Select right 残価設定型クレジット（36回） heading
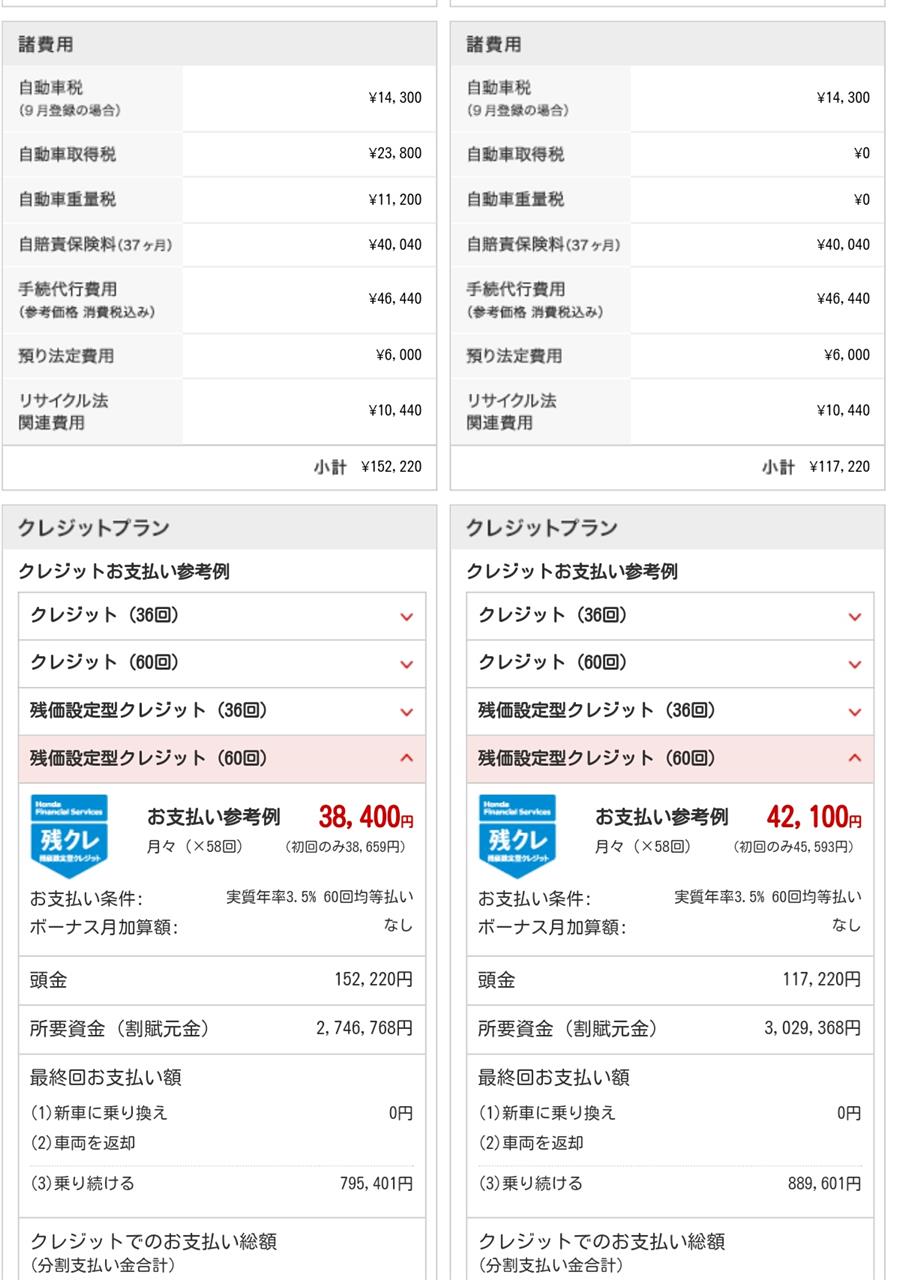 (x=597, y=711)
